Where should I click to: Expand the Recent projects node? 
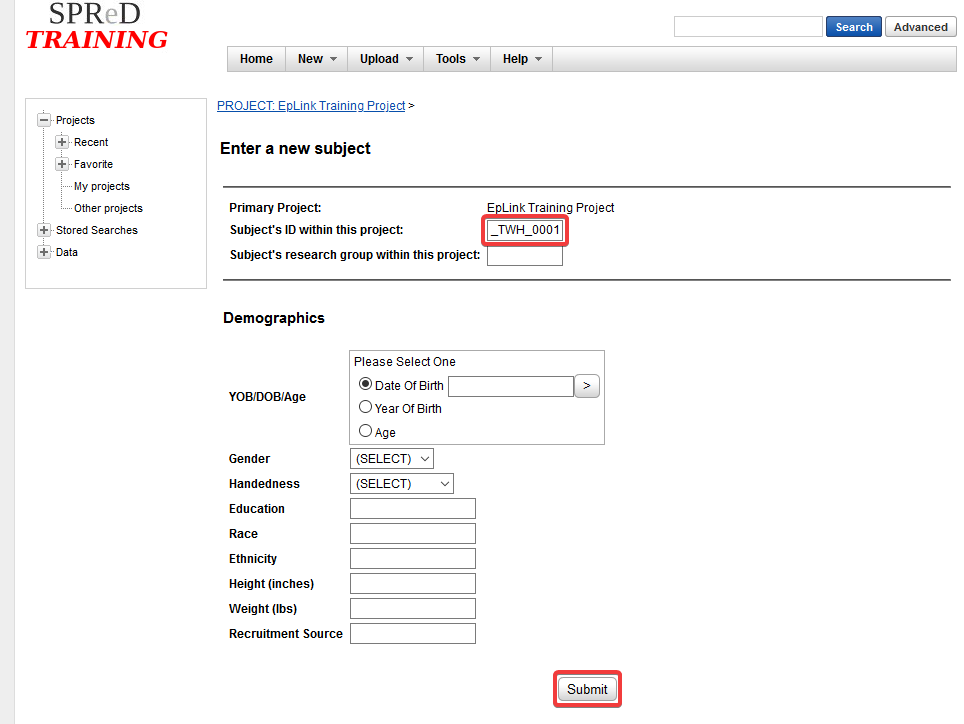(x=62, y=142)
